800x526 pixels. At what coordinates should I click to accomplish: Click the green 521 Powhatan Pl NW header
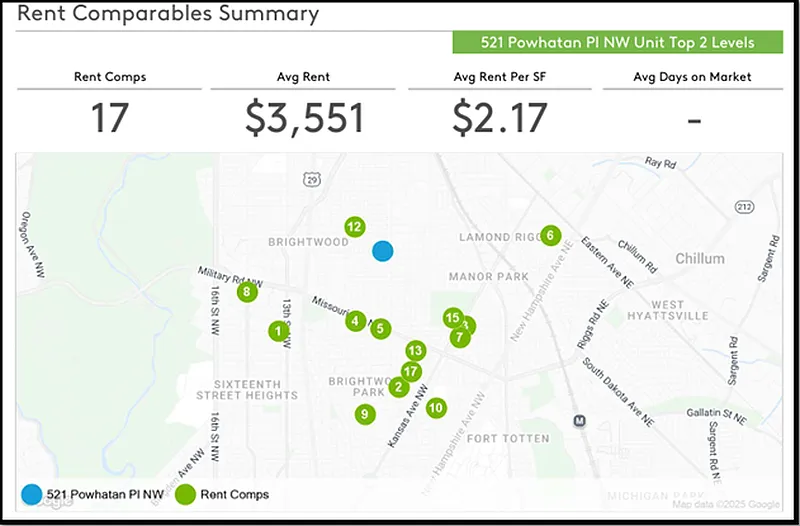coord(617,43)
